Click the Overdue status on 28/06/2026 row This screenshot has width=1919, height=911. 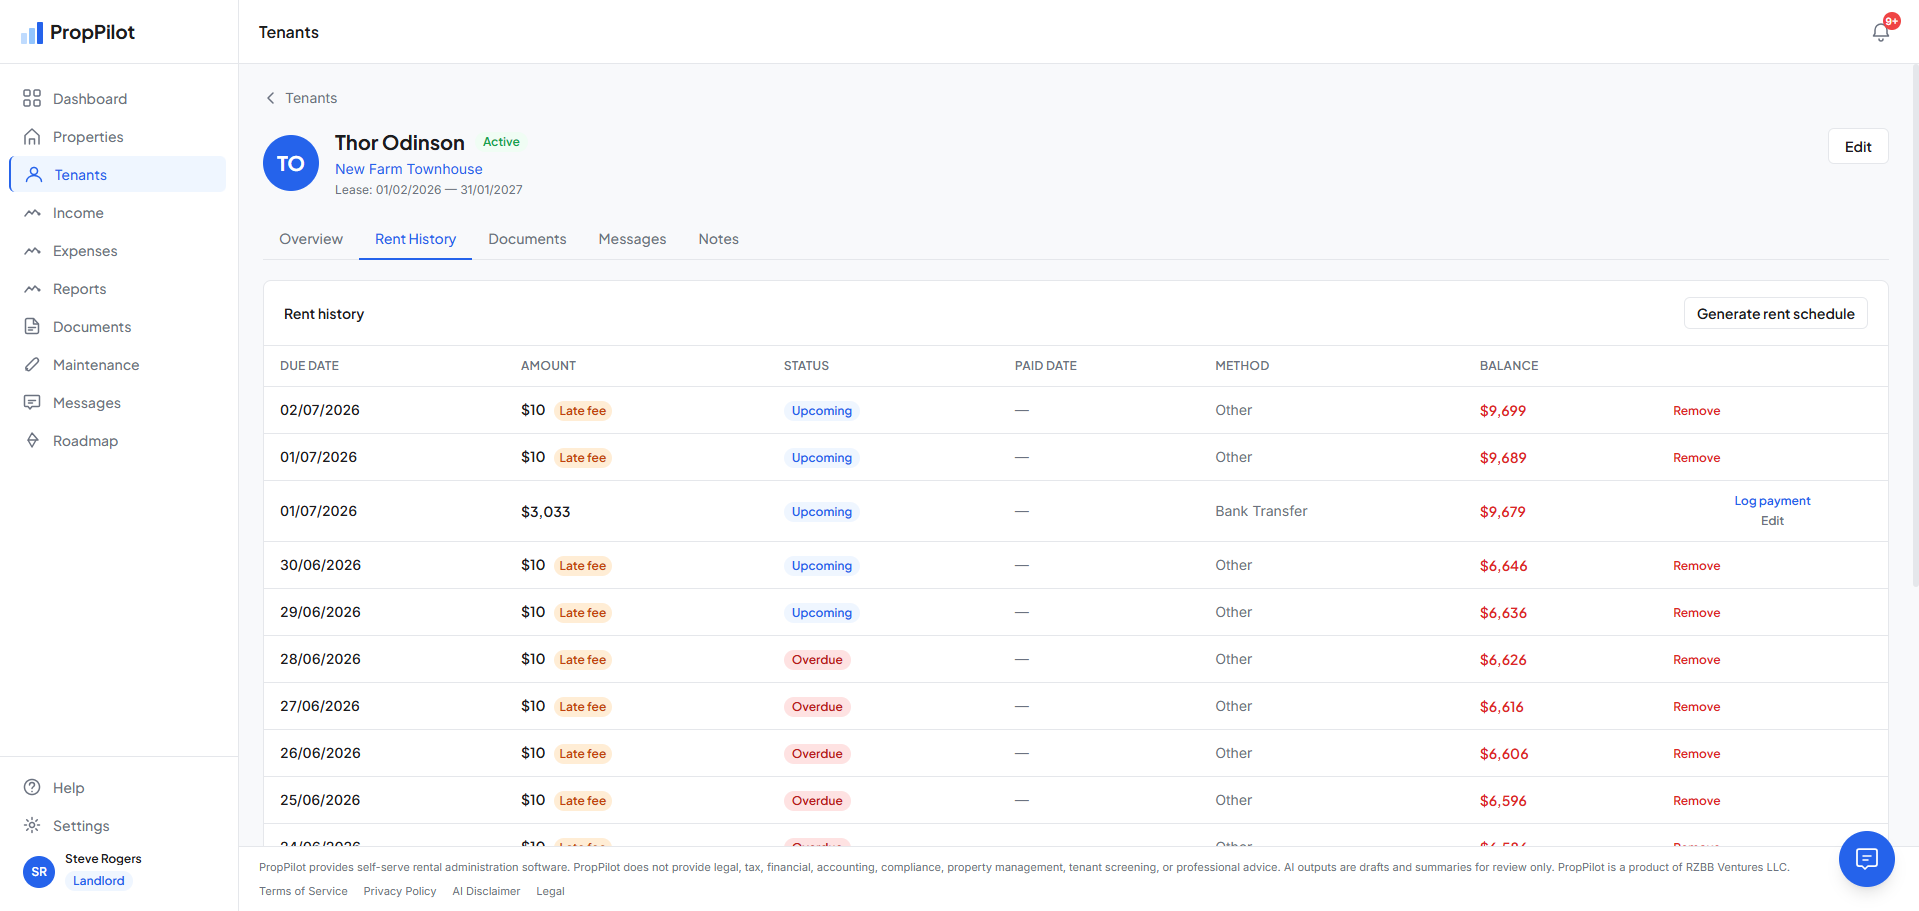[817, 660]
